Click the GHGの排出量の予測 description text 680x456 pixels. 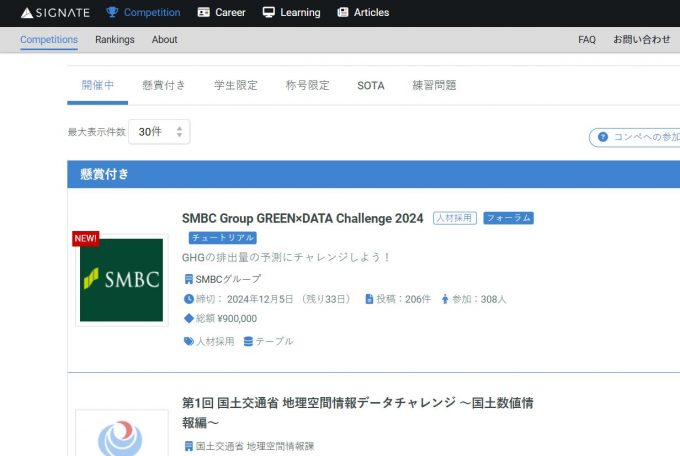(x=286, y=257)
